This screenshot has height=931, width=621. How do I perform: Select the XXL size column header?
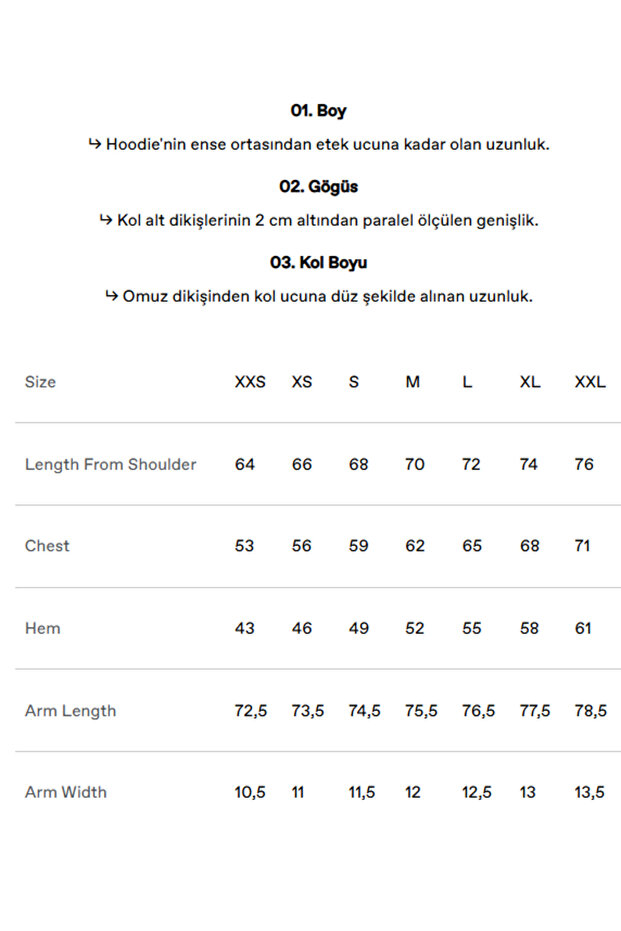590,382
